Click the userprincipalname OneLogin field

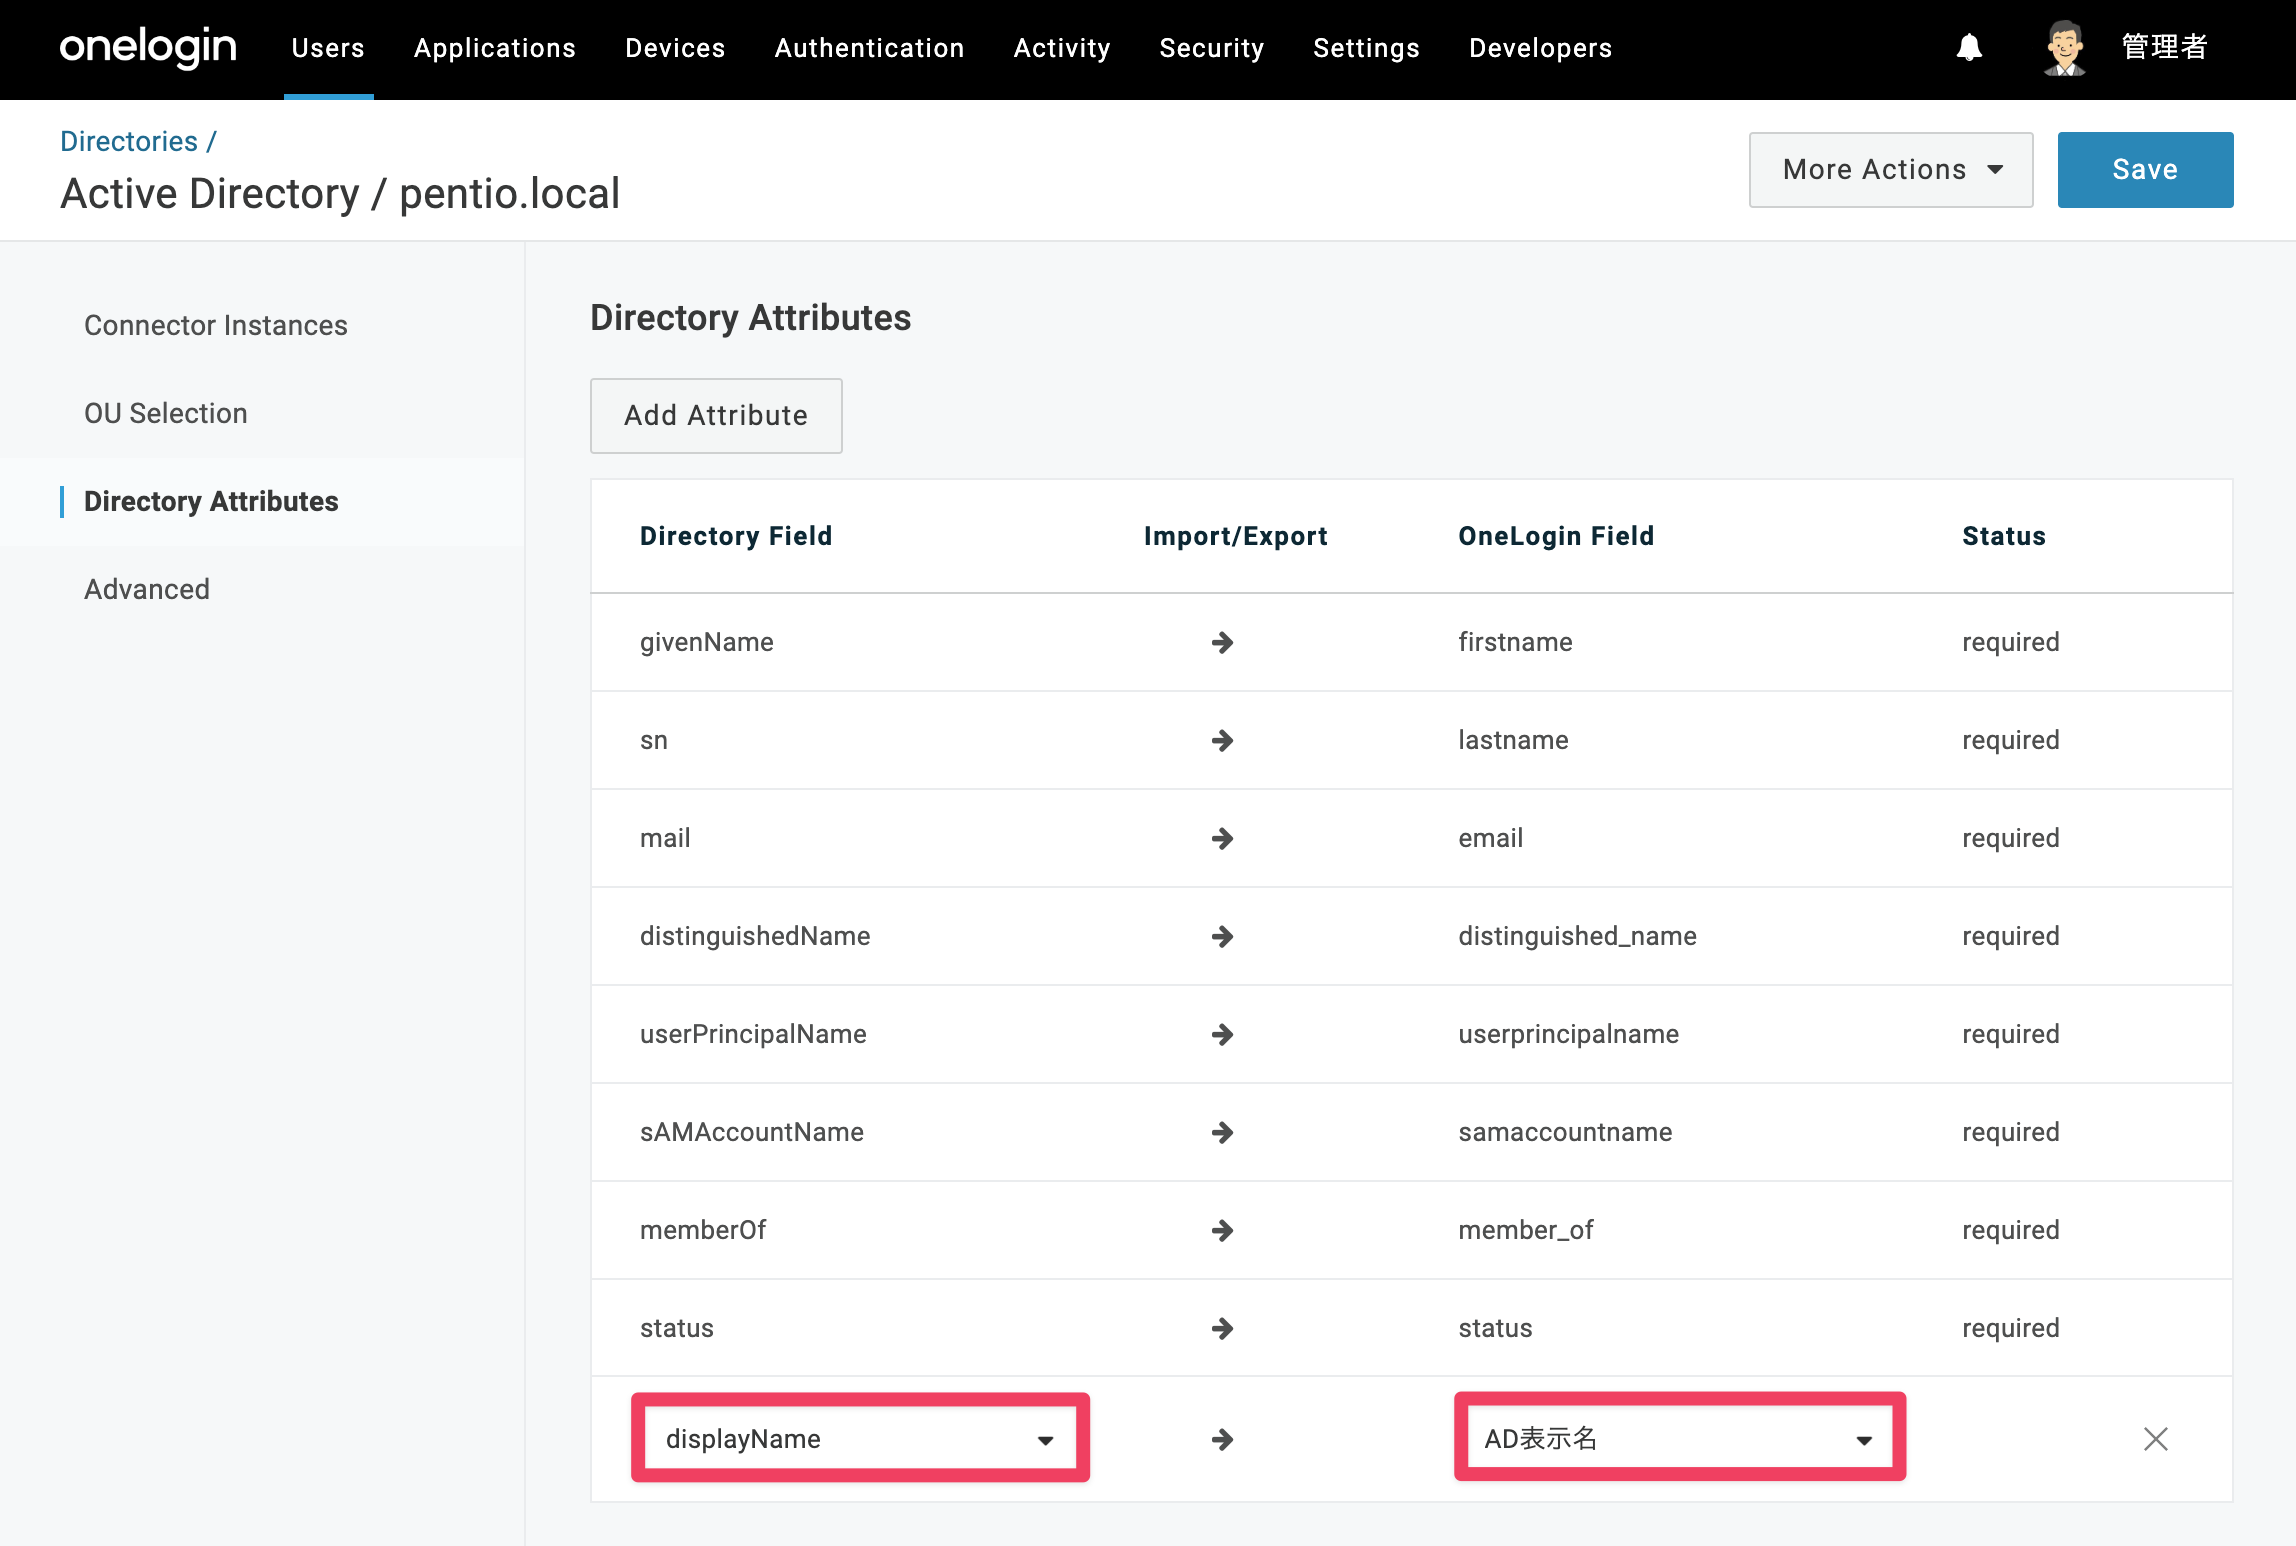[1568, 1034]
